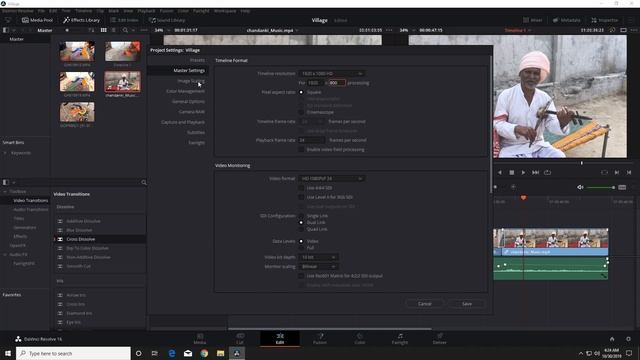Image resolution: width=640 pixels, height=360 pixels.
Task: Click Playback frame rate input field
Action: (x=311, y=140)
